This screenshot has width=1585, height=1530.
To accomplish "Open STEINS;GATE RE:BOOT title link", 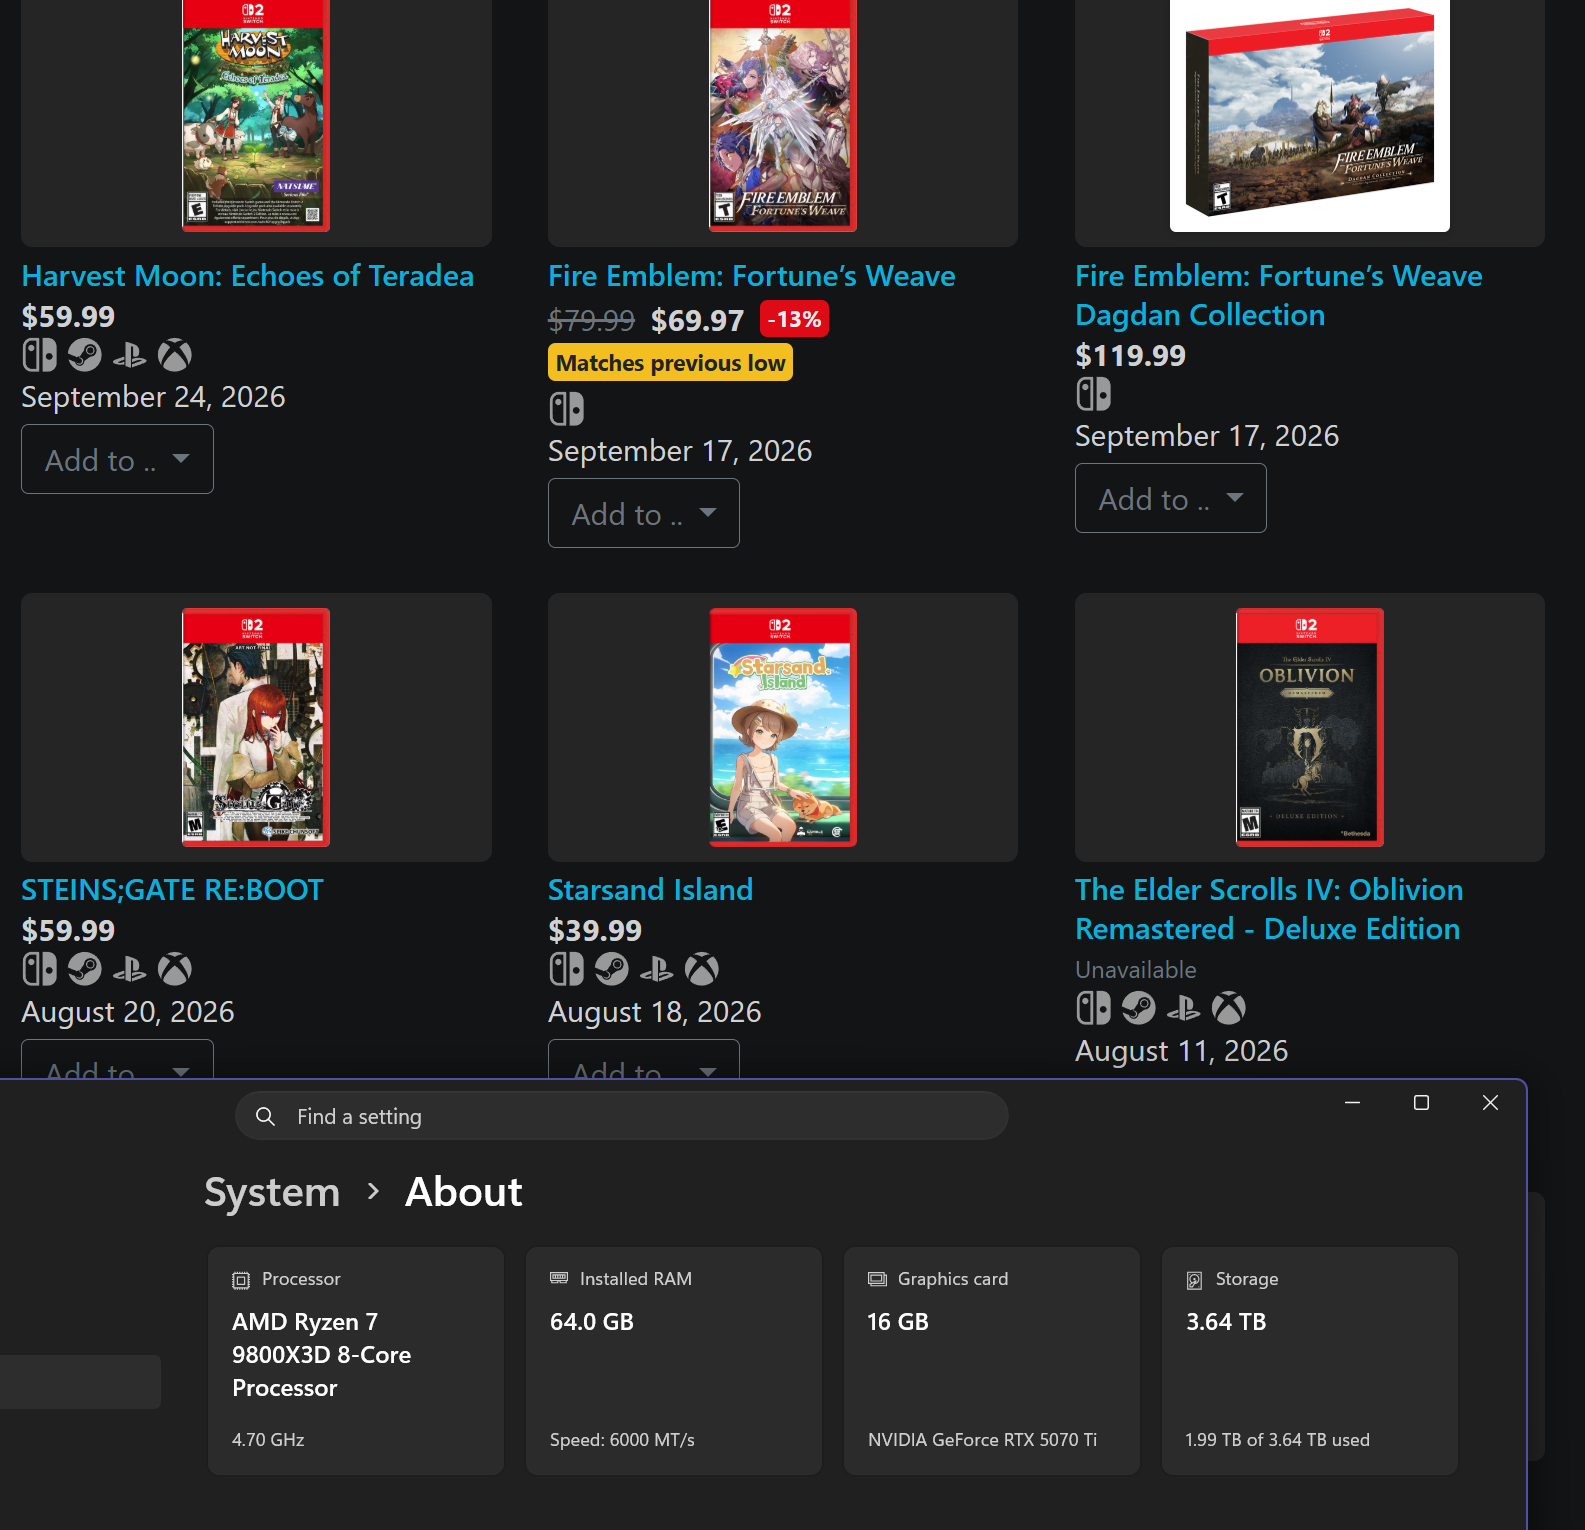I will [173, 890].
